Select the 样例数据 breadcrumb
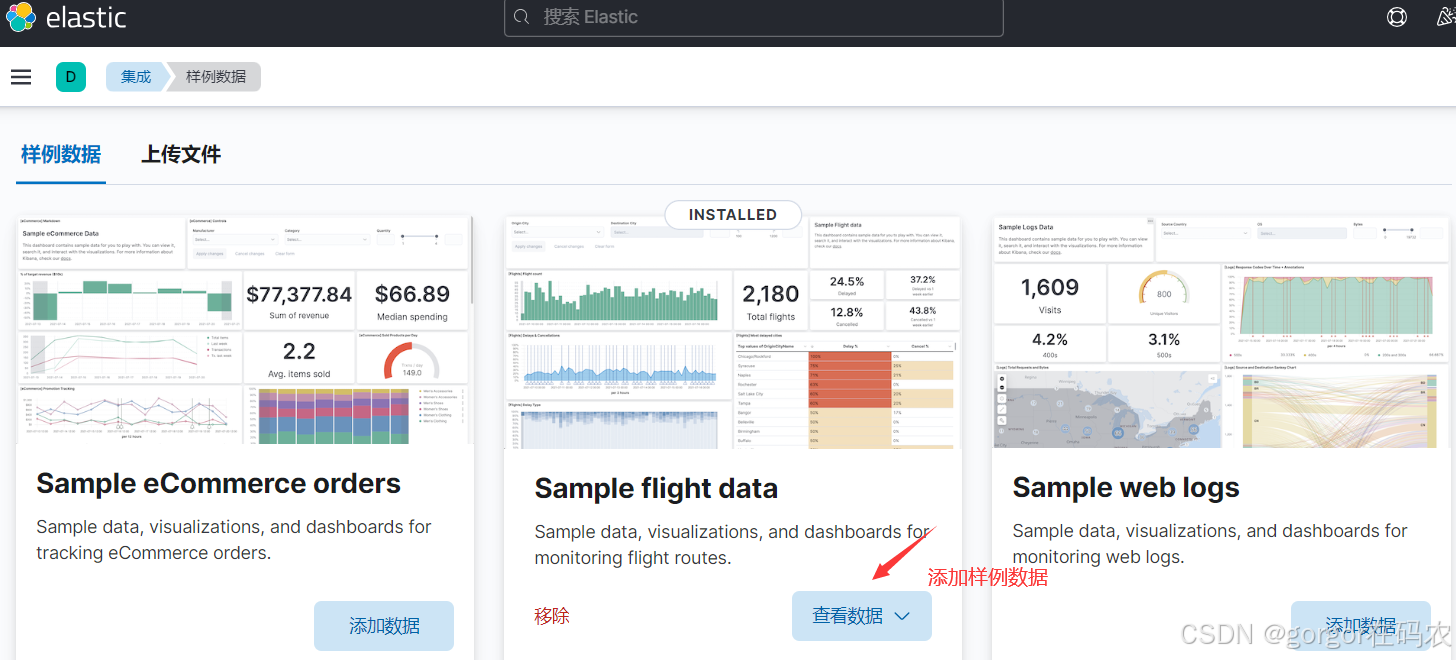Screen dimensions: 1456x660 (x=215, y=76)
